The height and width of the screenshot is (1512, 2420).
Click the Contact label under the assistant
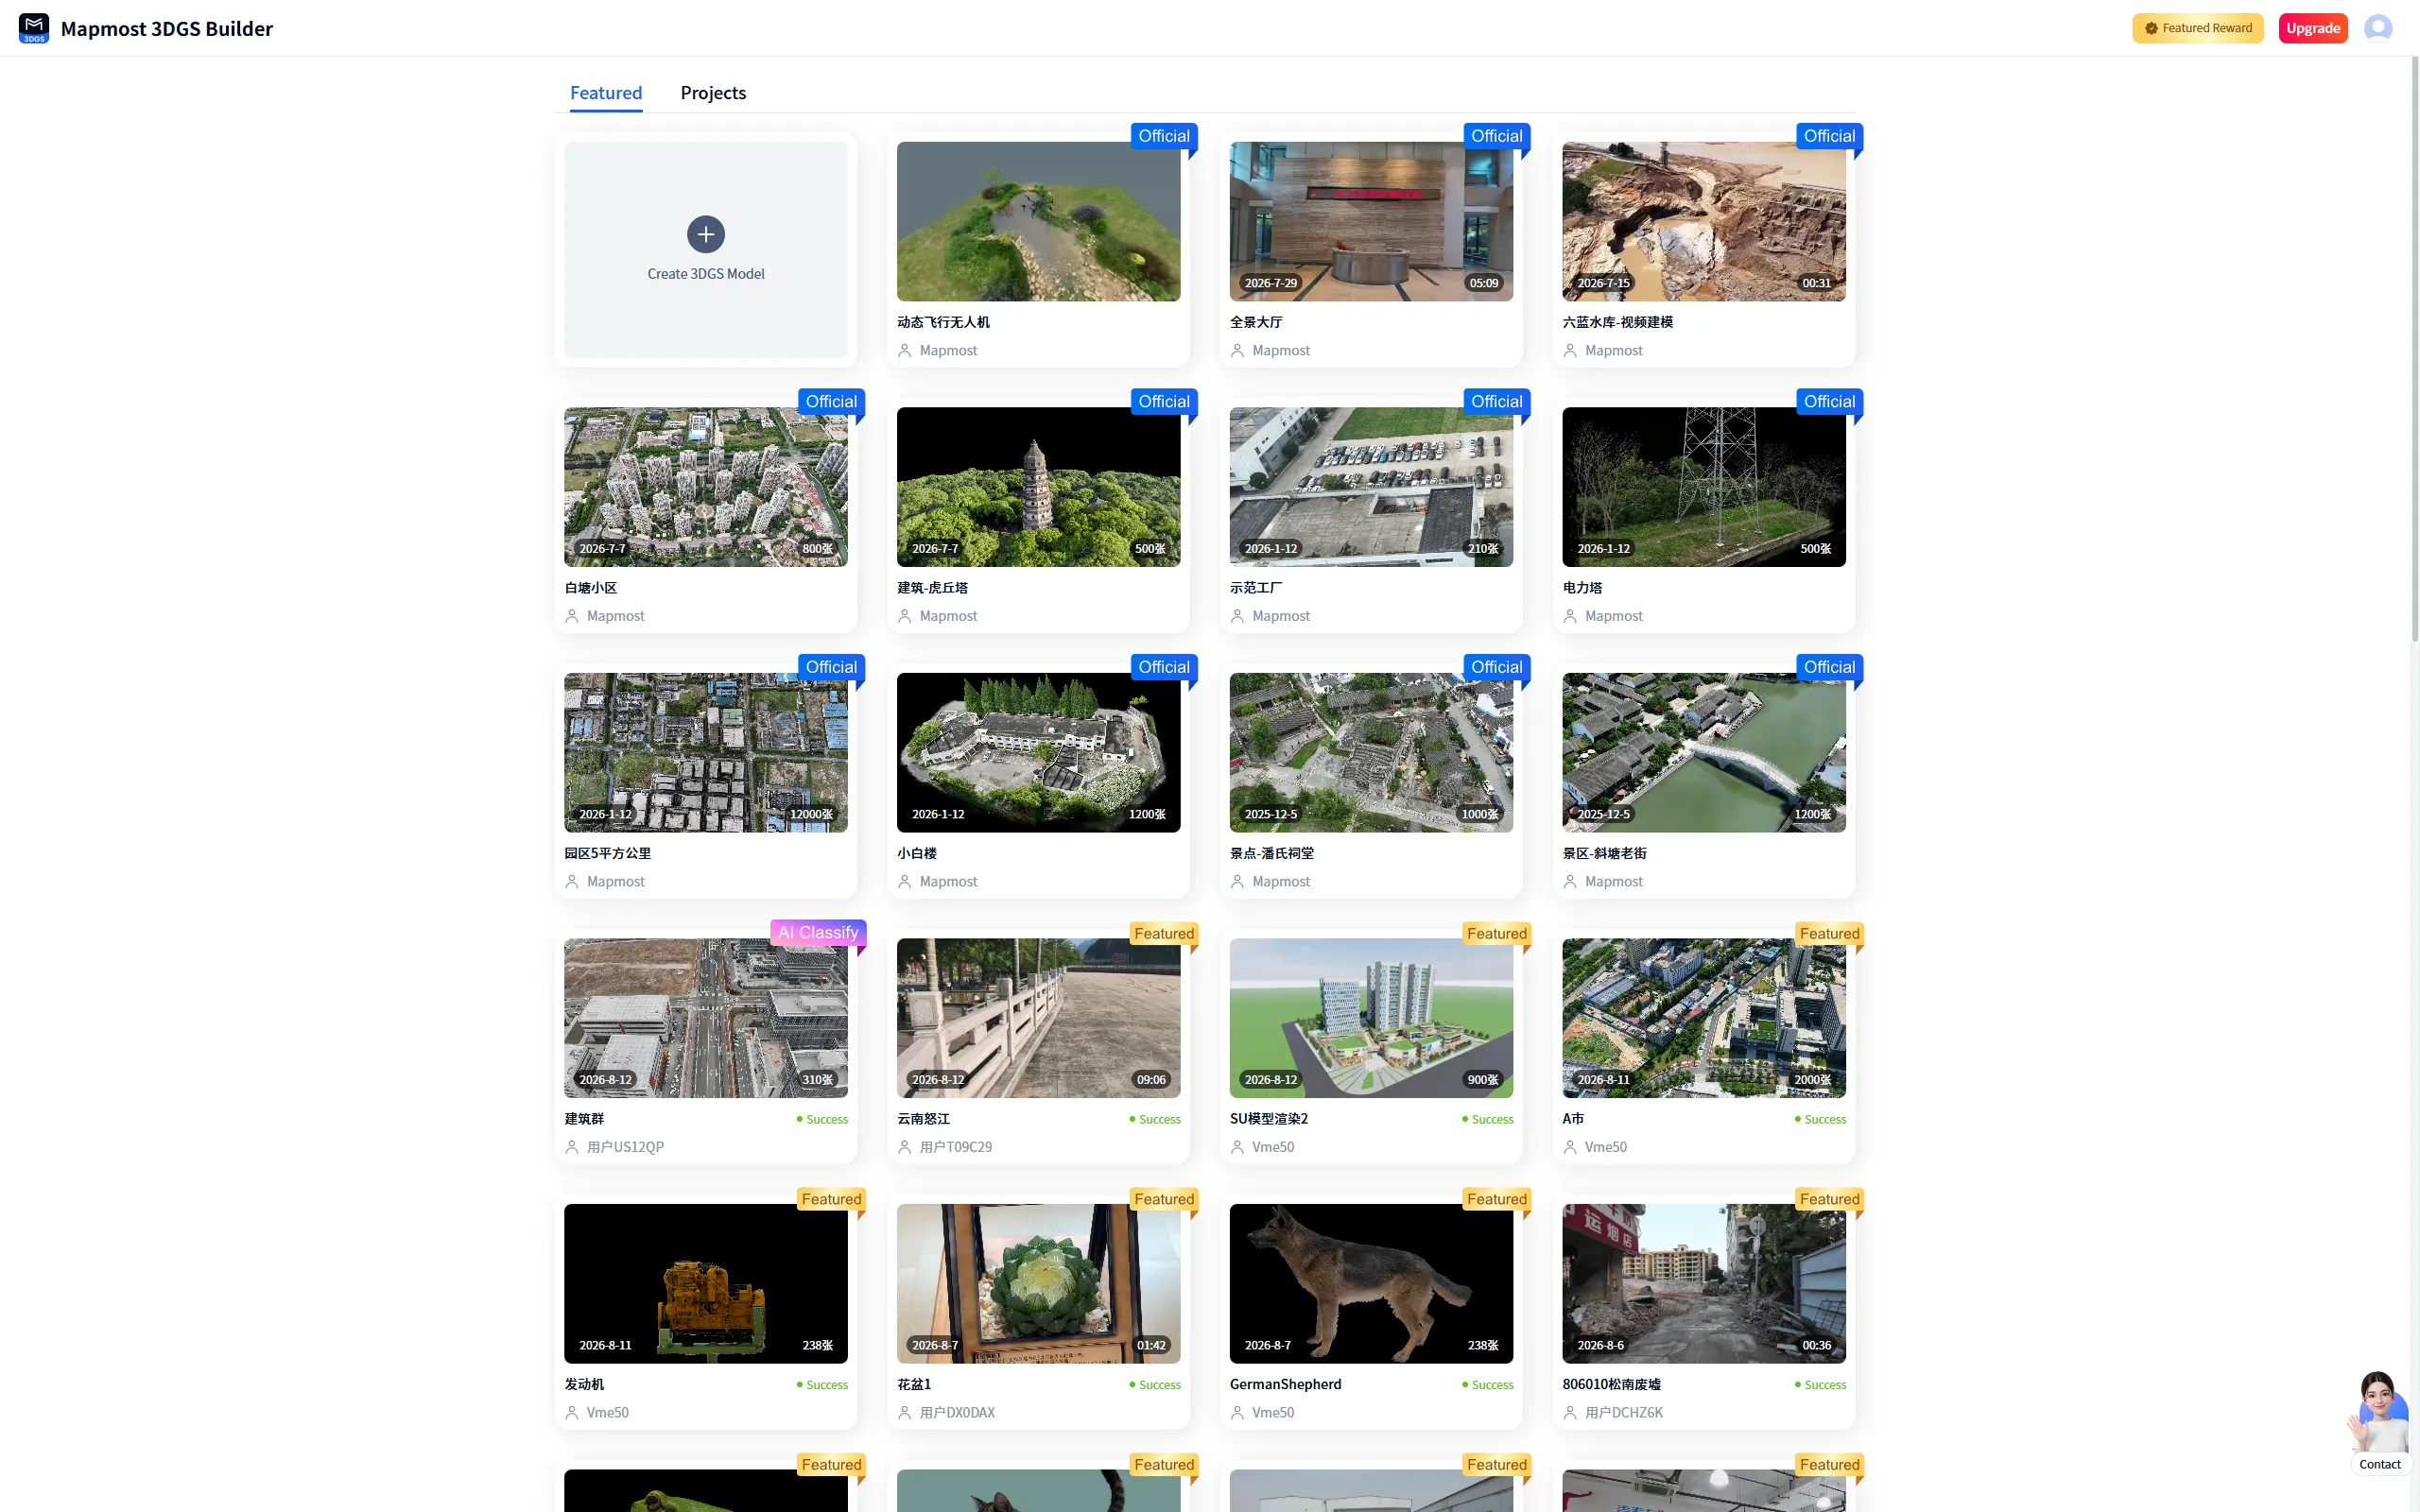click(x=2379, y=1464)
